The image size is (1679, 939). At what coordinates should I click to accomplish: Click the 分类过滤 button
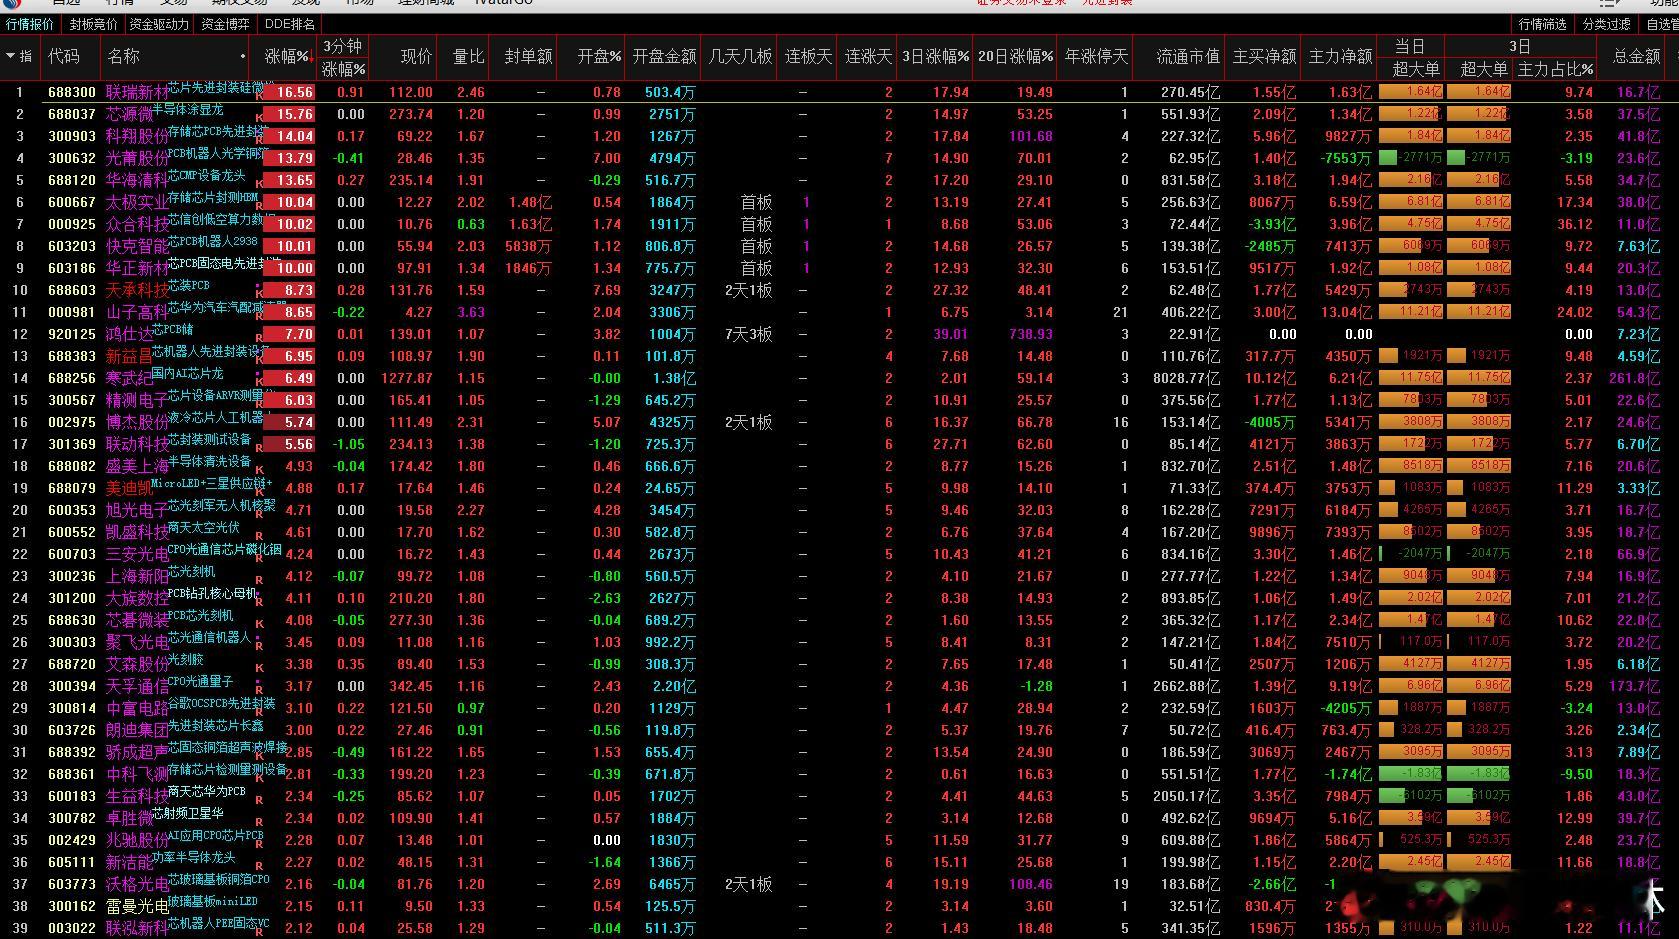(x=1606, y=24)
